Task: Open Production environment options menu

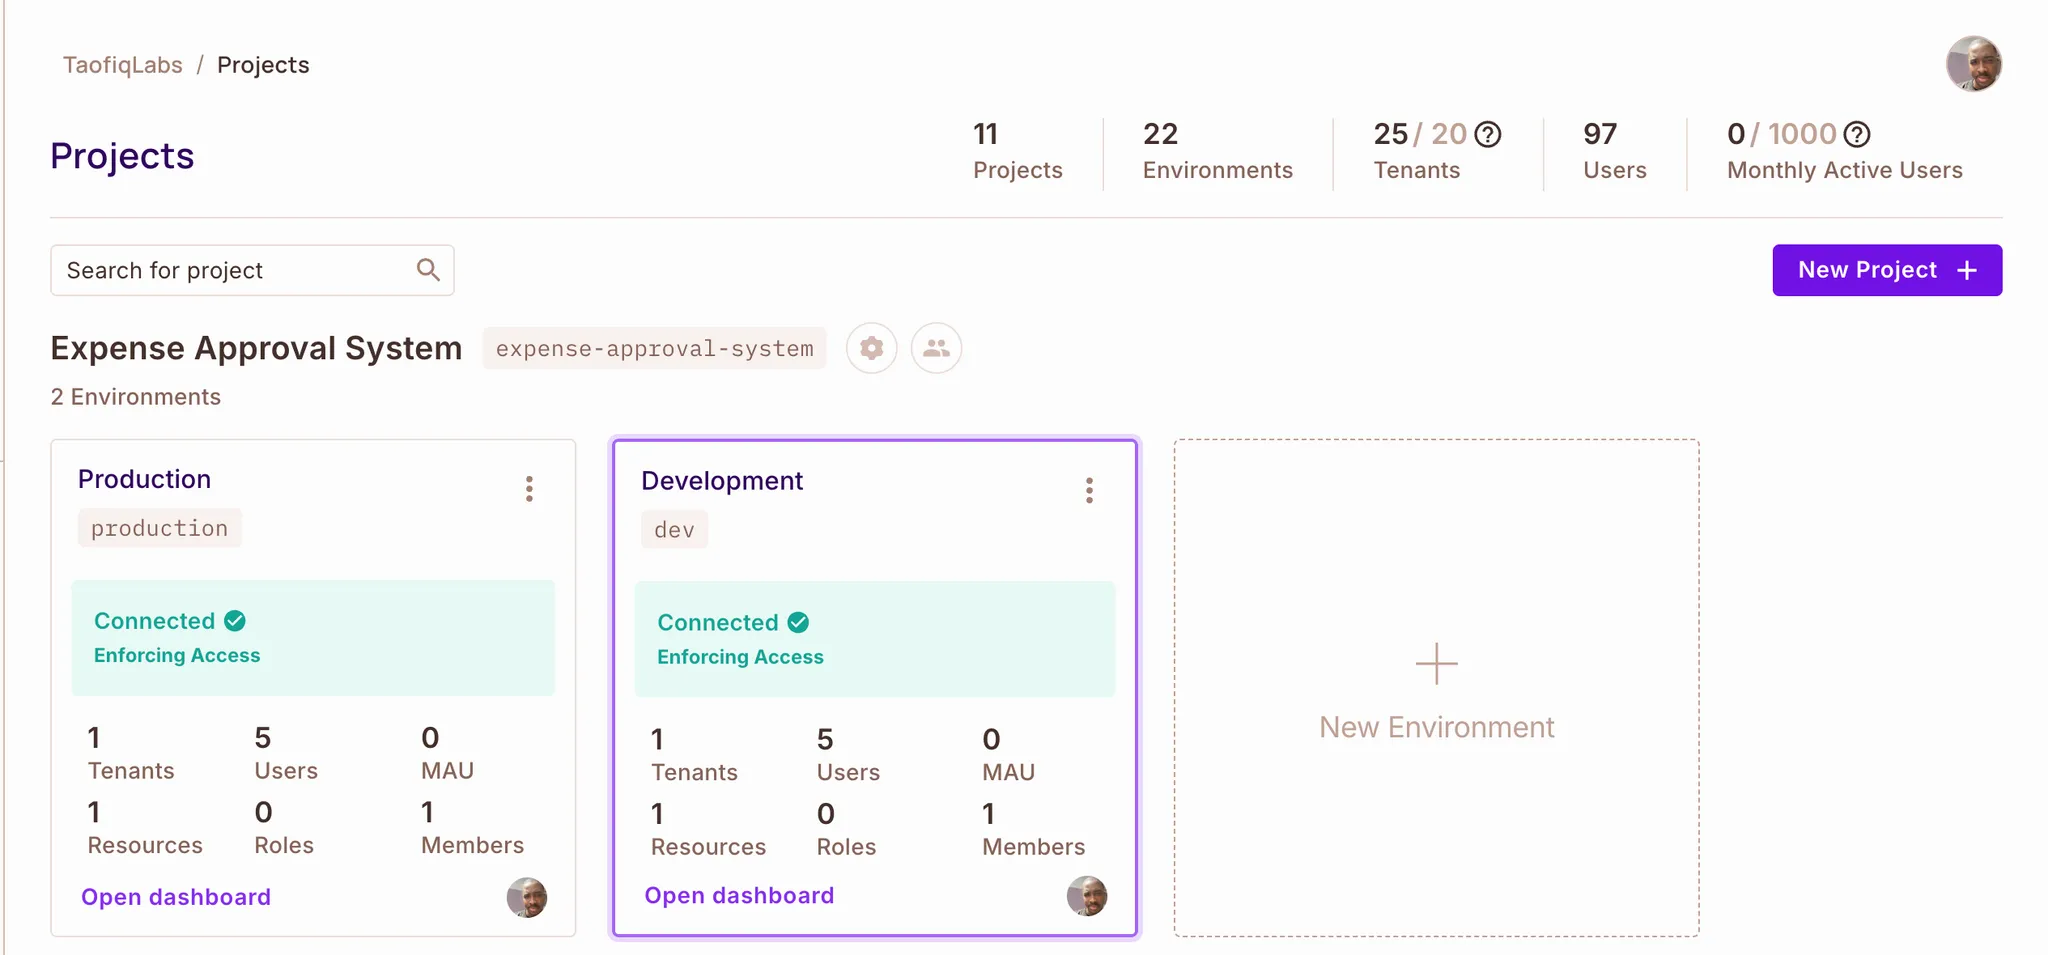Action: tap(529, 489)
